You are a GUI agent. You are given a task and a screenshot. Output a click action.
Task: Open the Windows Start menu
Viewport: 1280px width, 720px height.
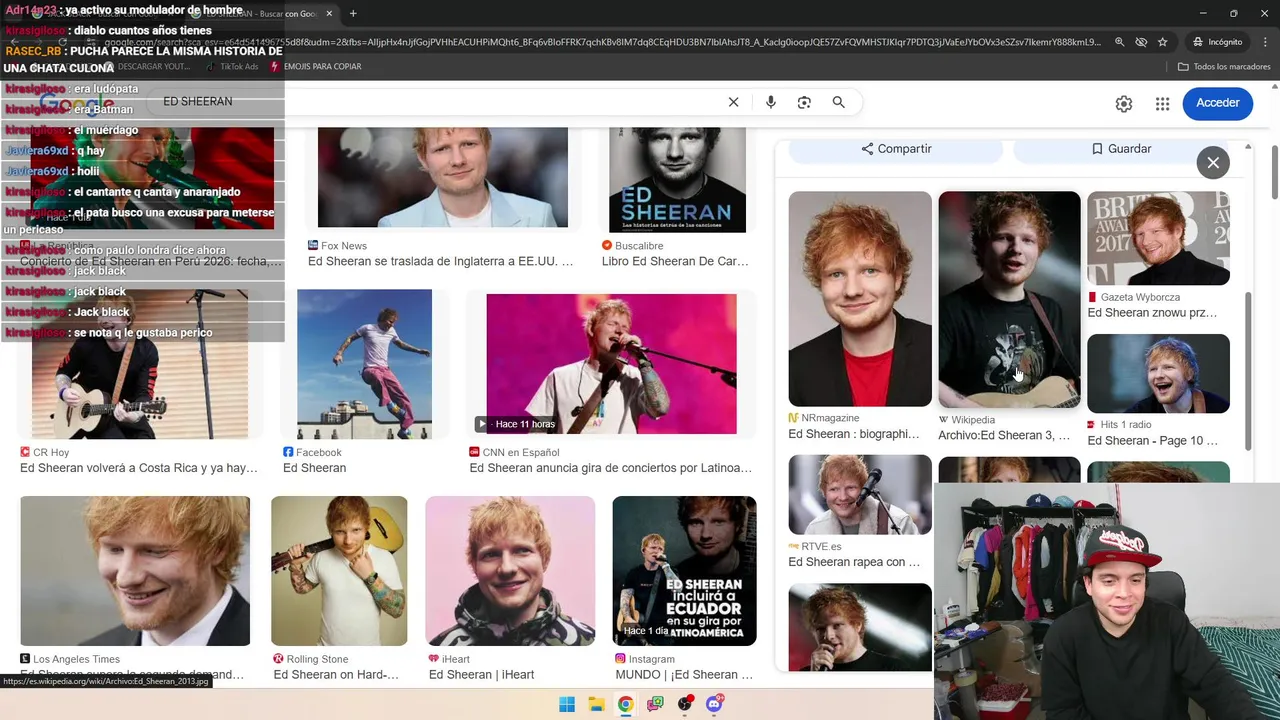pos(567,704)
